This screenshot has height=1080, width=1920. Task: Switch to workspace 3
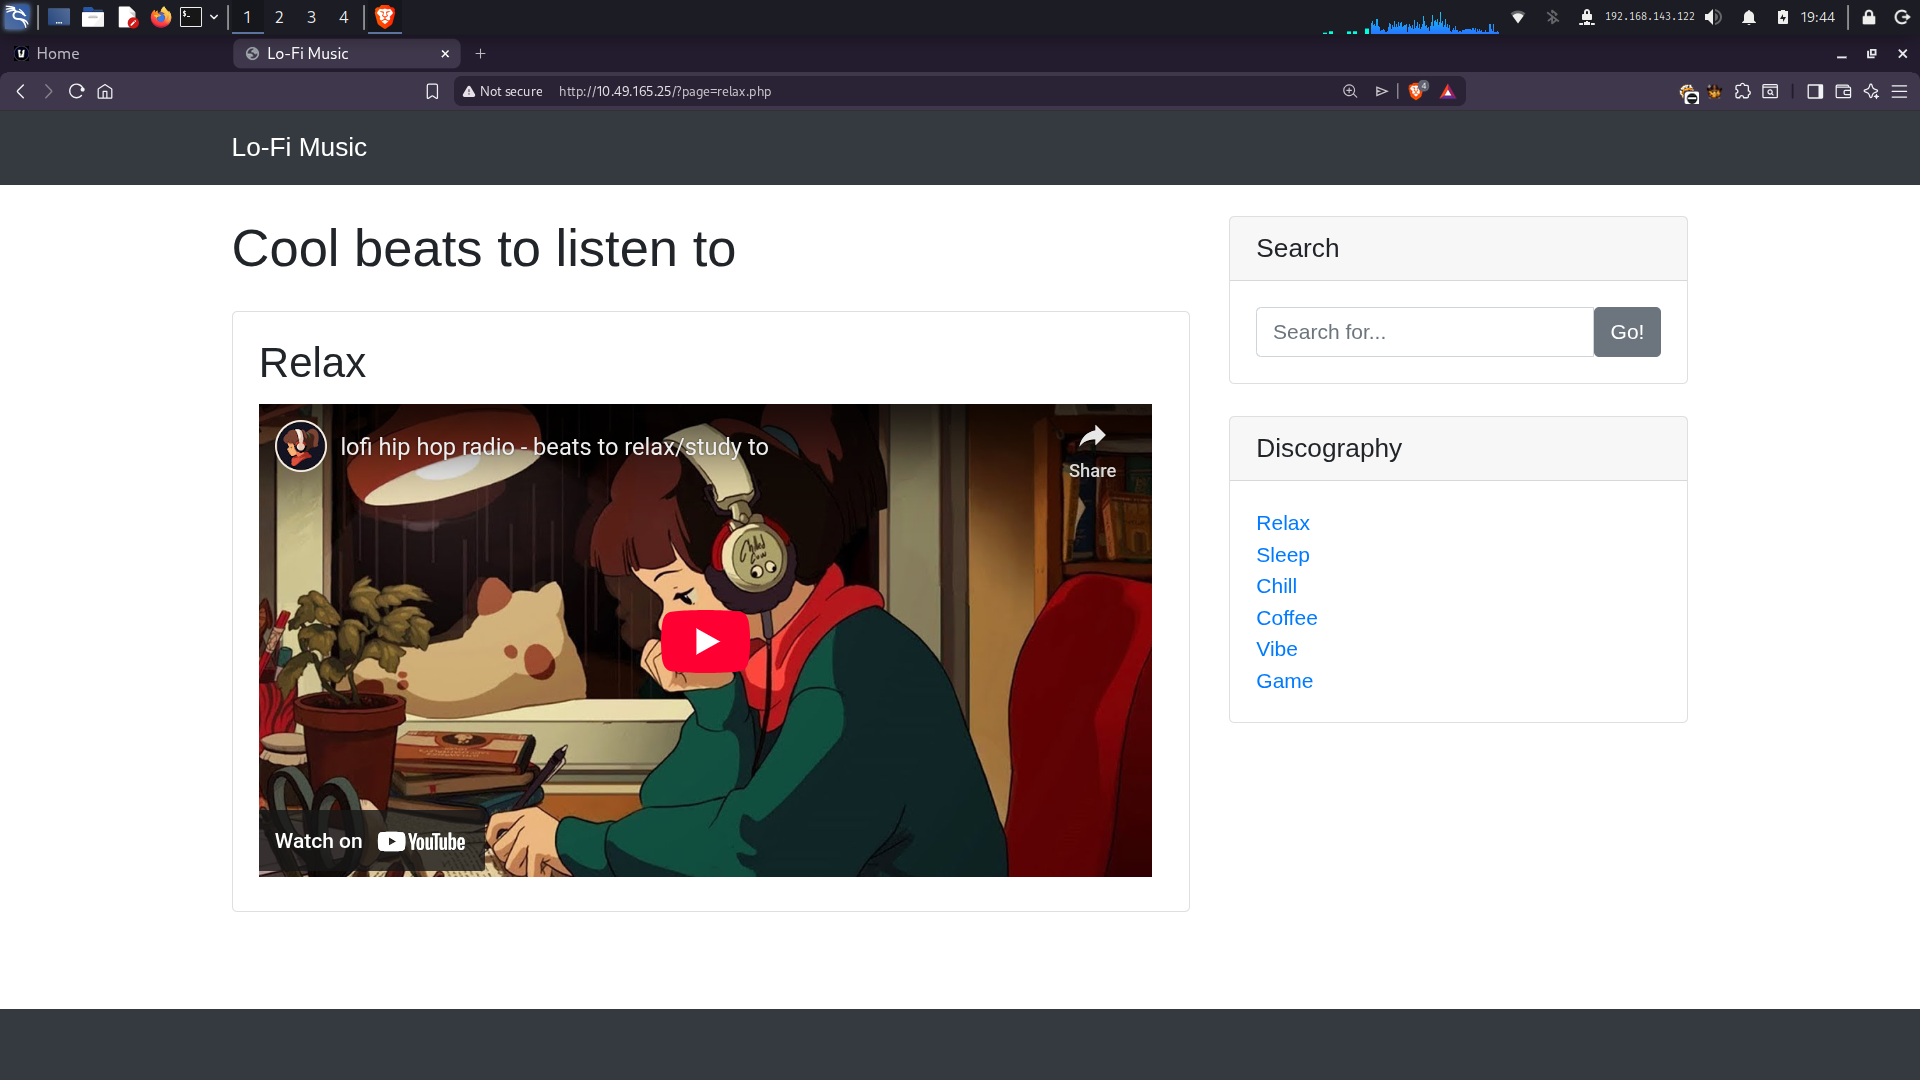click(x=311, y=17)
